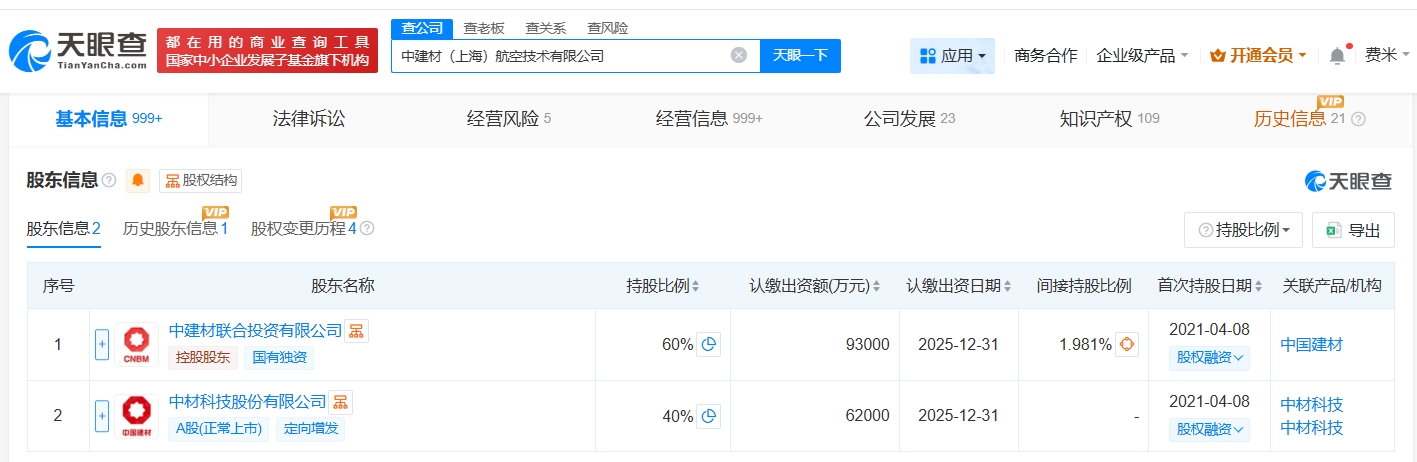Click the indirect shareholding target icon

click(x=1128, y=344)
